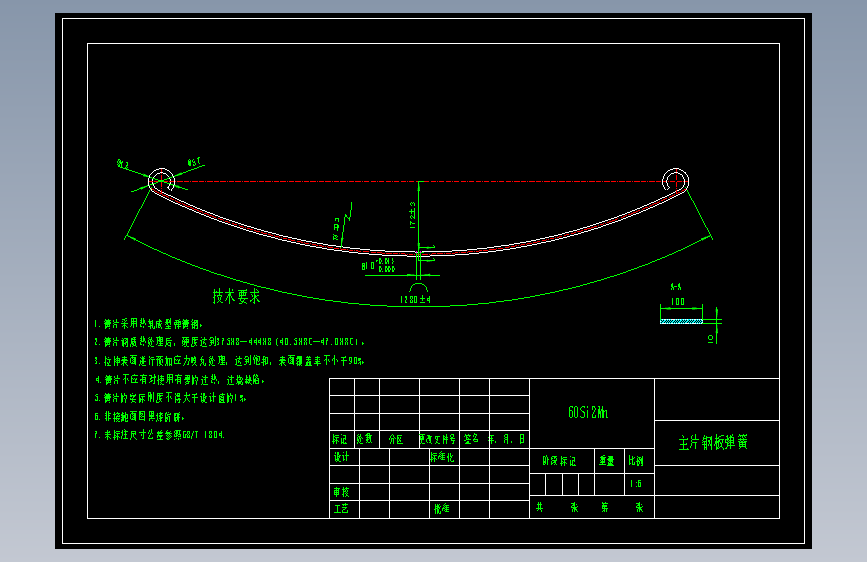Click the 批准 cell label

[441, 509]
